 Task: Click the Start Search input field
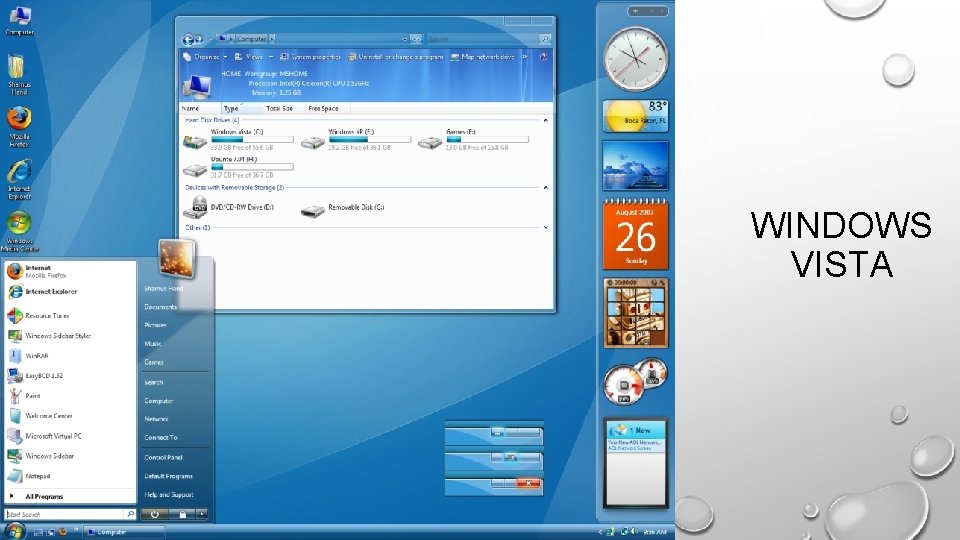pyautogui.click(x=64, y=514)
